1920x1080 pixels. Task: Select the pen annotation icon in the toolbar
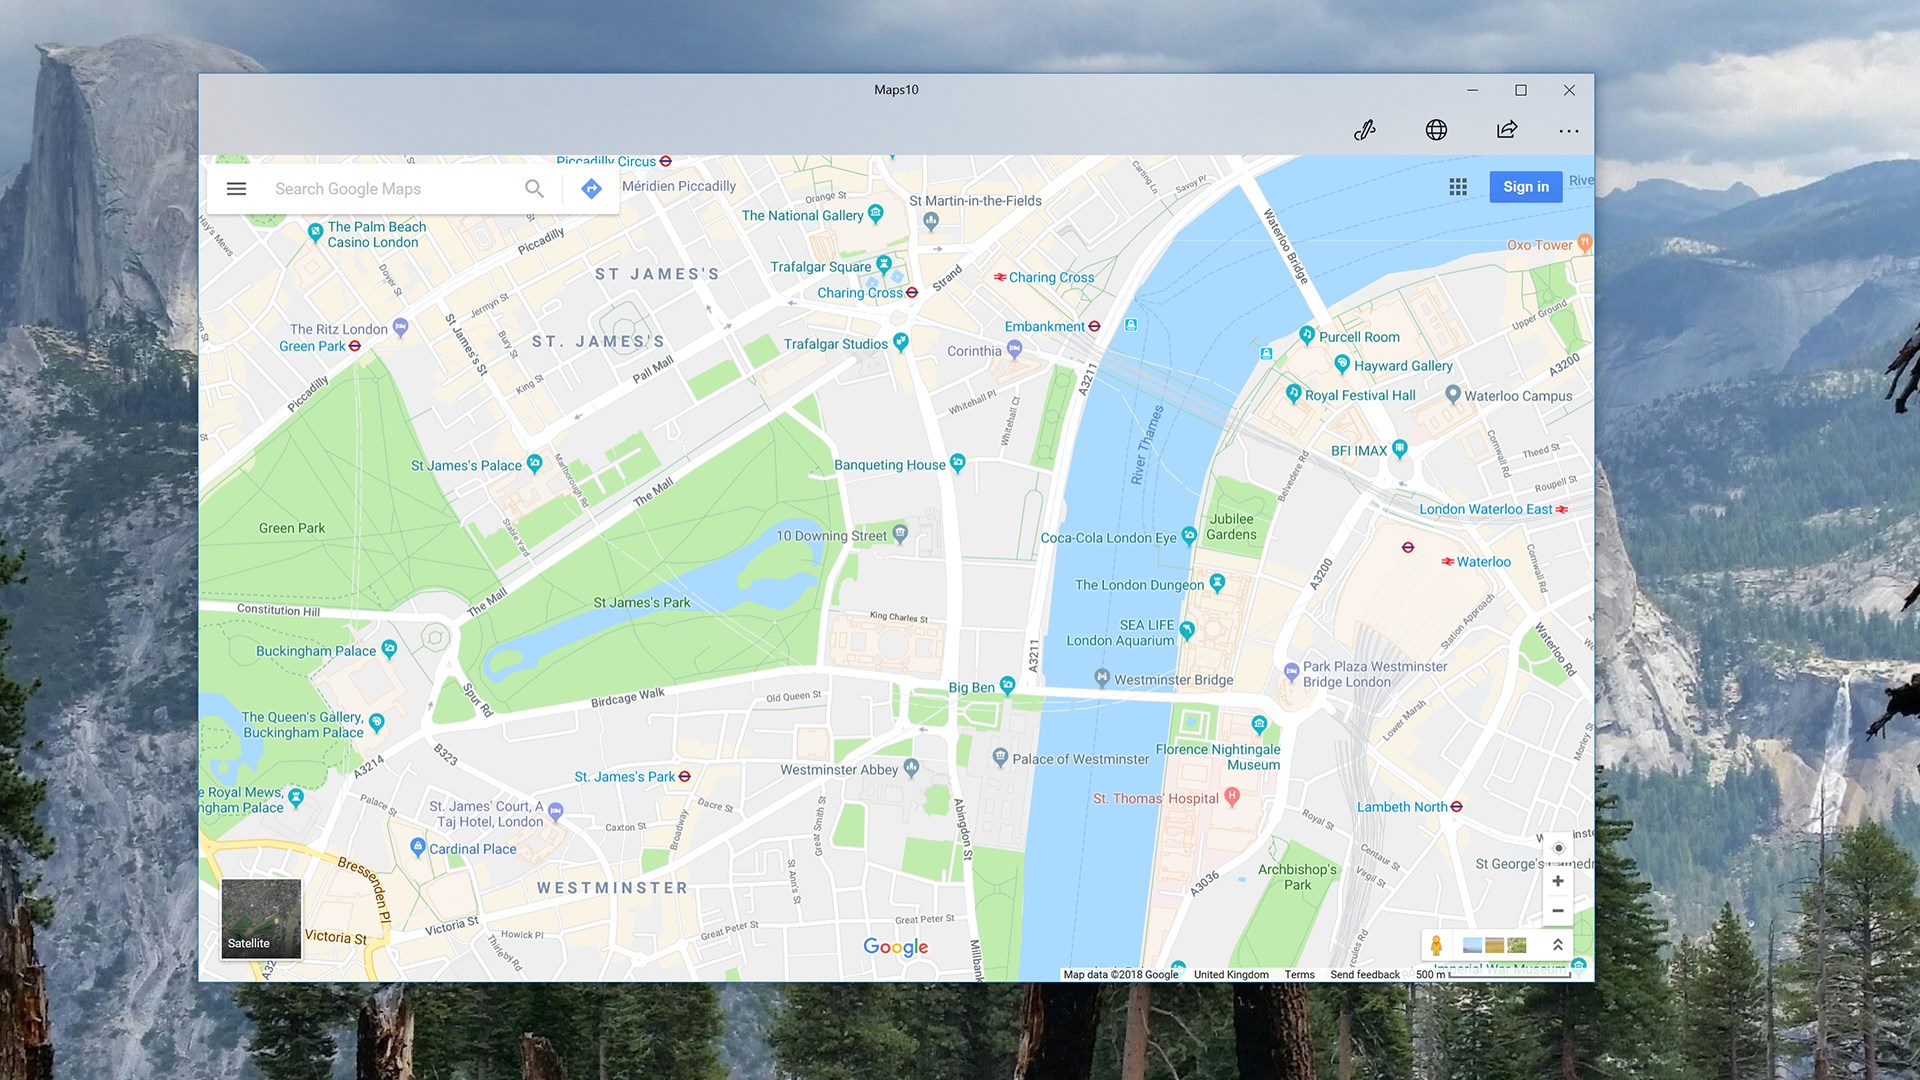pyautogui.click(x=1367, y=130)
